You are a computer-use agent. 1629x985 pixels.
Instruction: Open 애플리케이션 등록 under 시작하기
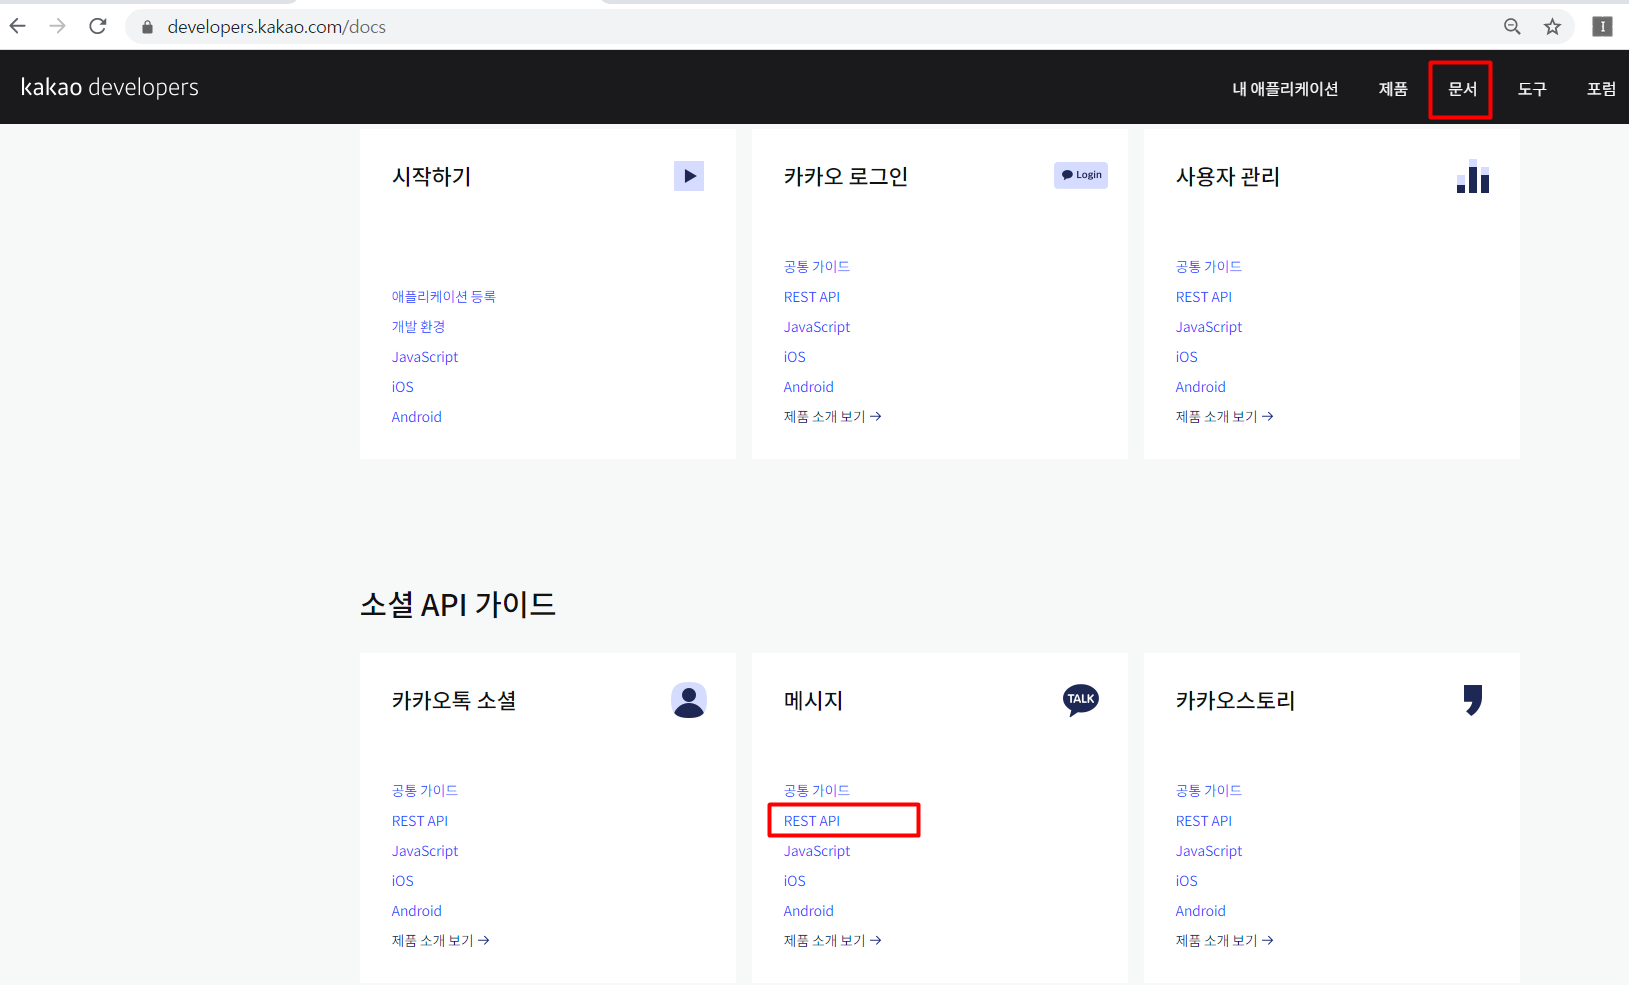point(444,297)
